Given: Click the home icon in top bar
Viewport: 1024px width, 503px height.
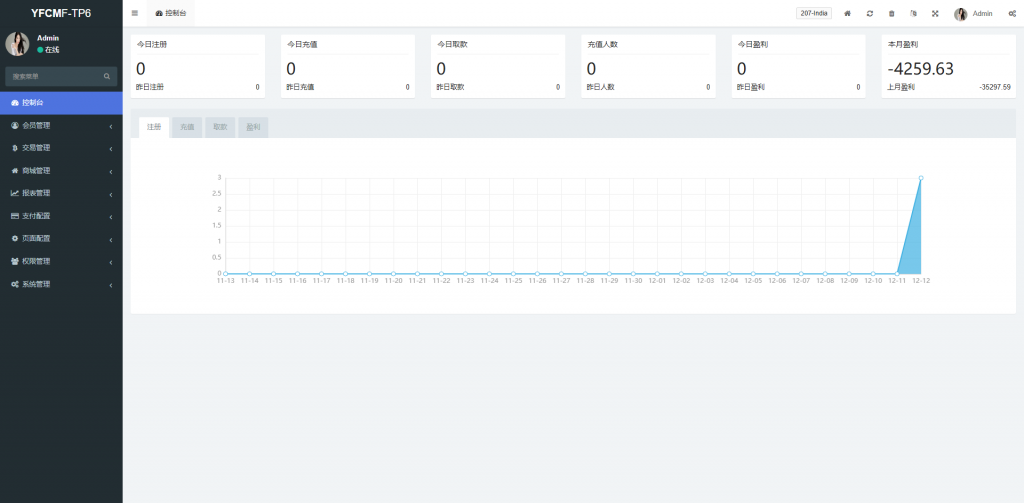Looking at the screenshot, I should click(x=847, y=14).
